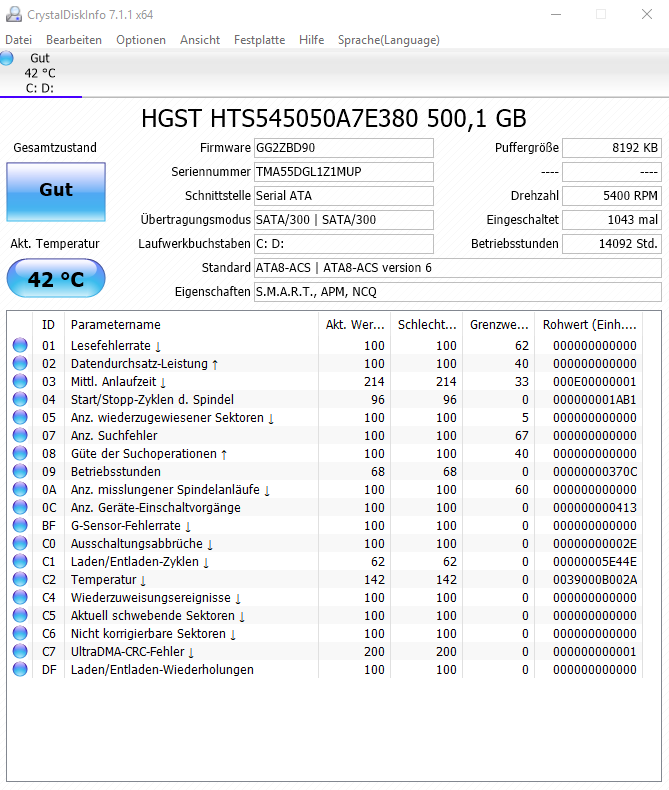Close the CrystalDiskInfo window

point(647,14)
